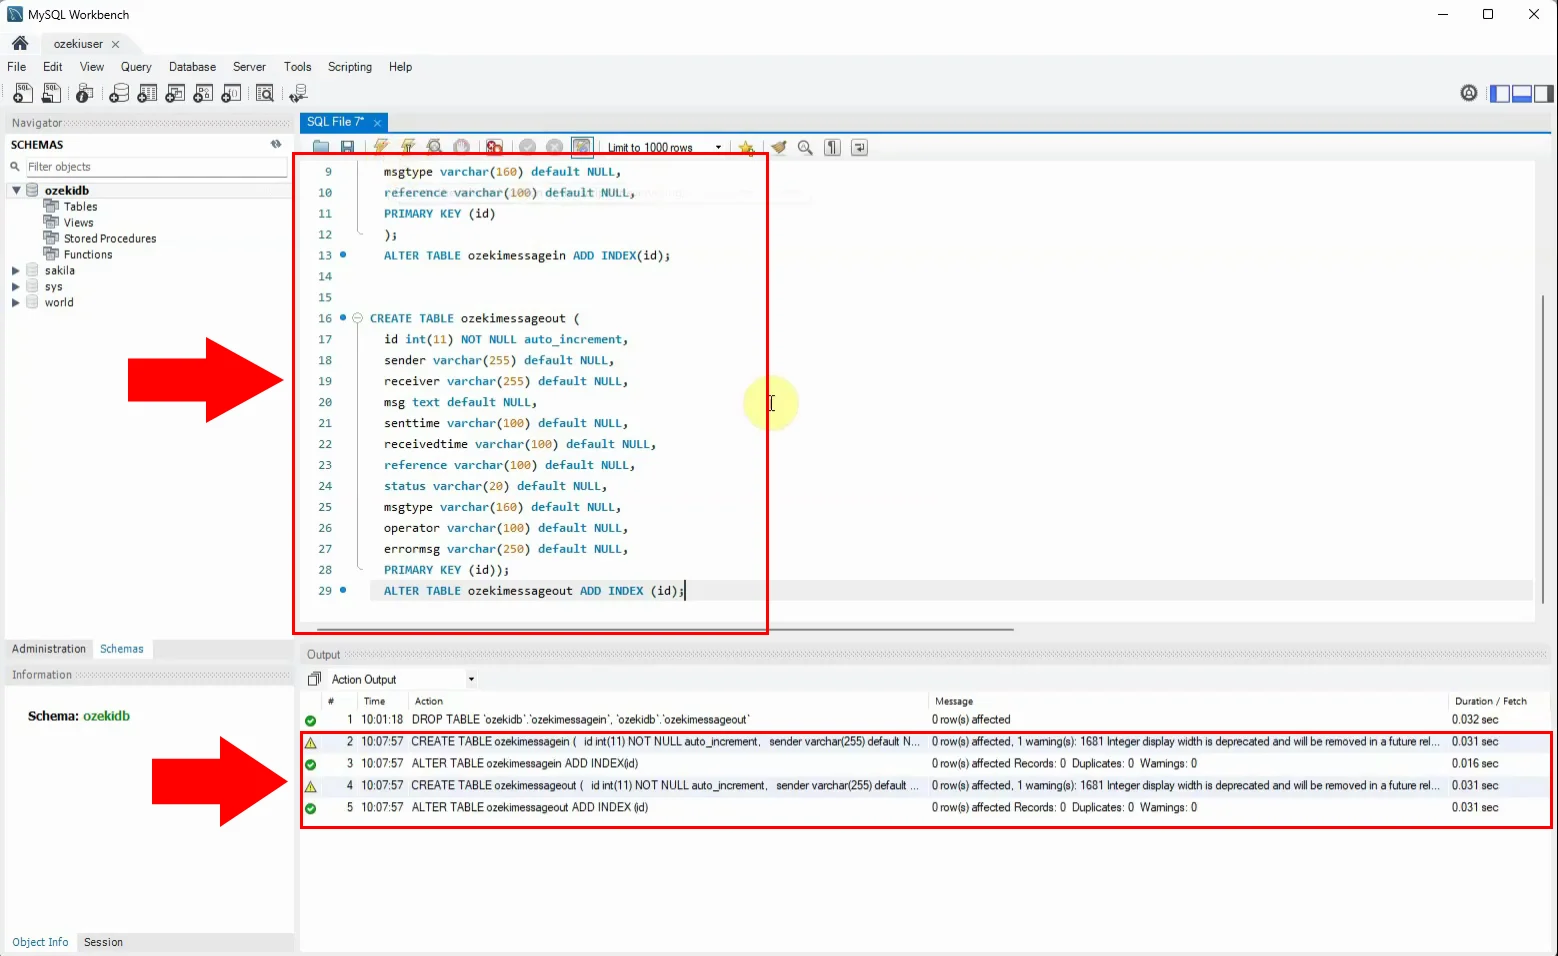Image resolution: width=1558 pixels, height=956 pixels.
Task: Open an SQL script file in new tab
Action: coord(51,93)
